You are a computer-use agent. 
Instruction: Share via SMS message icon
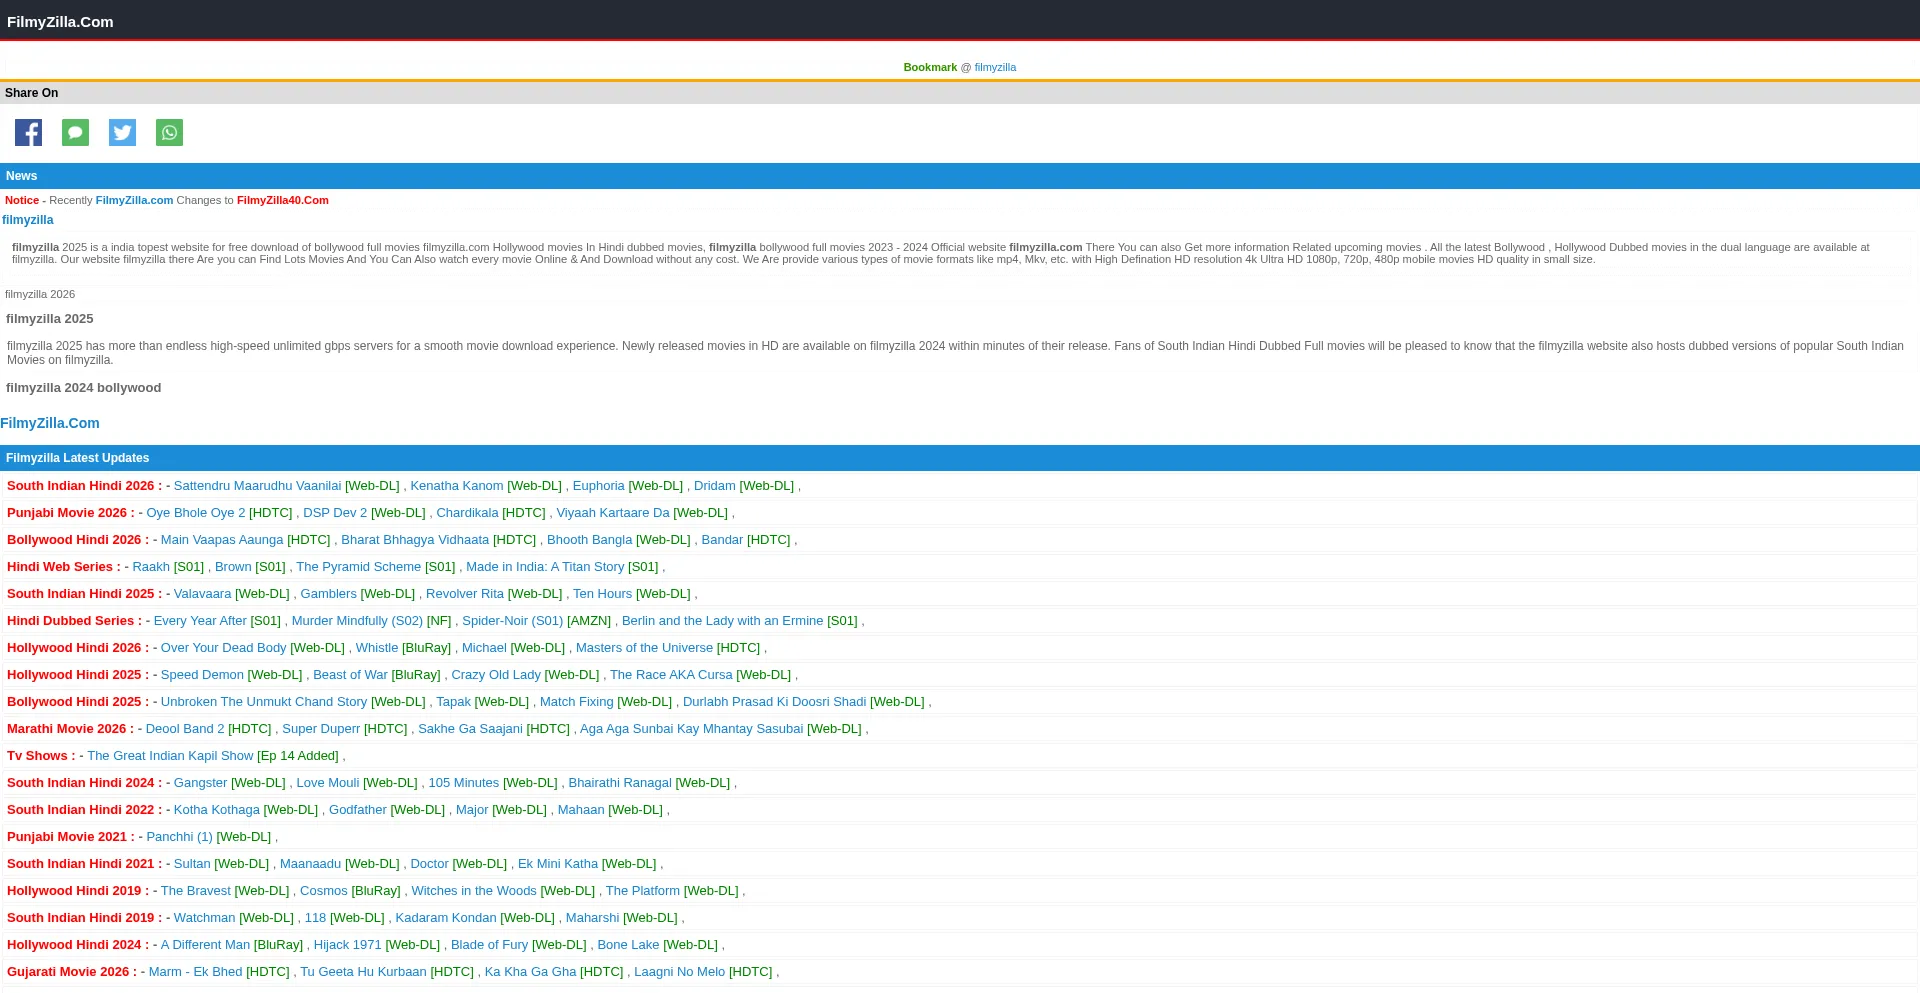[x=75, y=133]
